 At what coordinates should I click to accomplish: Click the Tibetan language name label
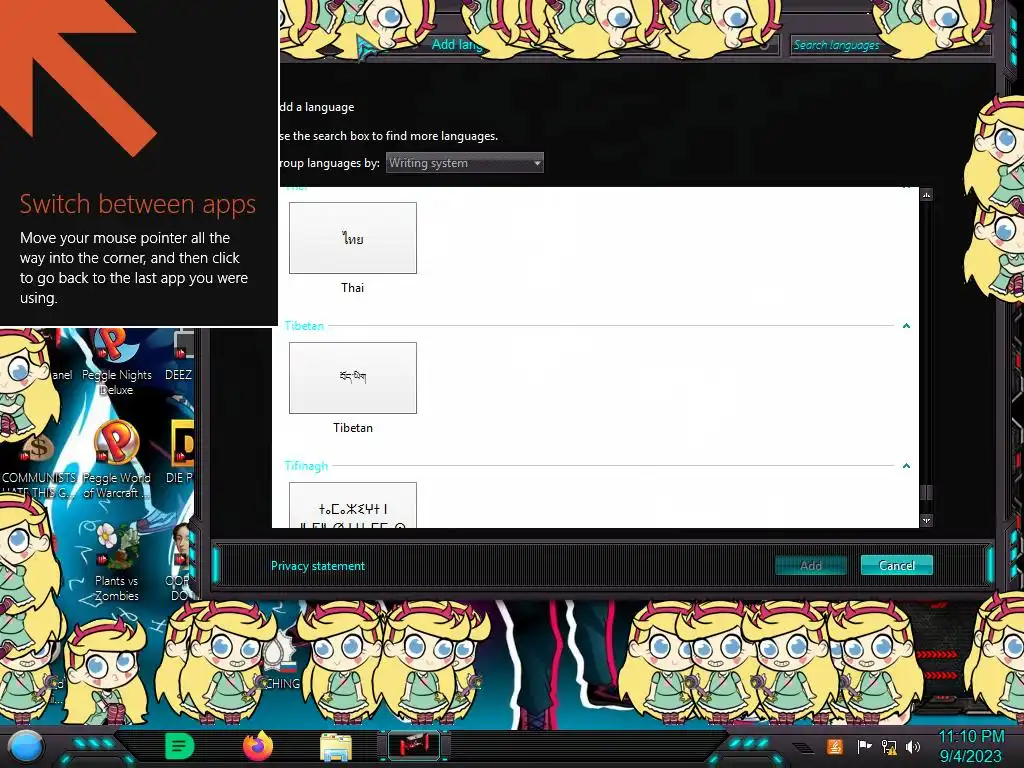pos(353,428)
